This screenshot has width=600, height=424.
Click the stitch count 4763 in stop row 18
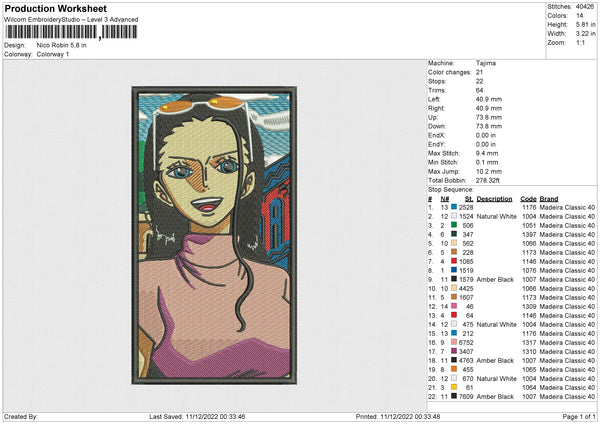point(466,360)
